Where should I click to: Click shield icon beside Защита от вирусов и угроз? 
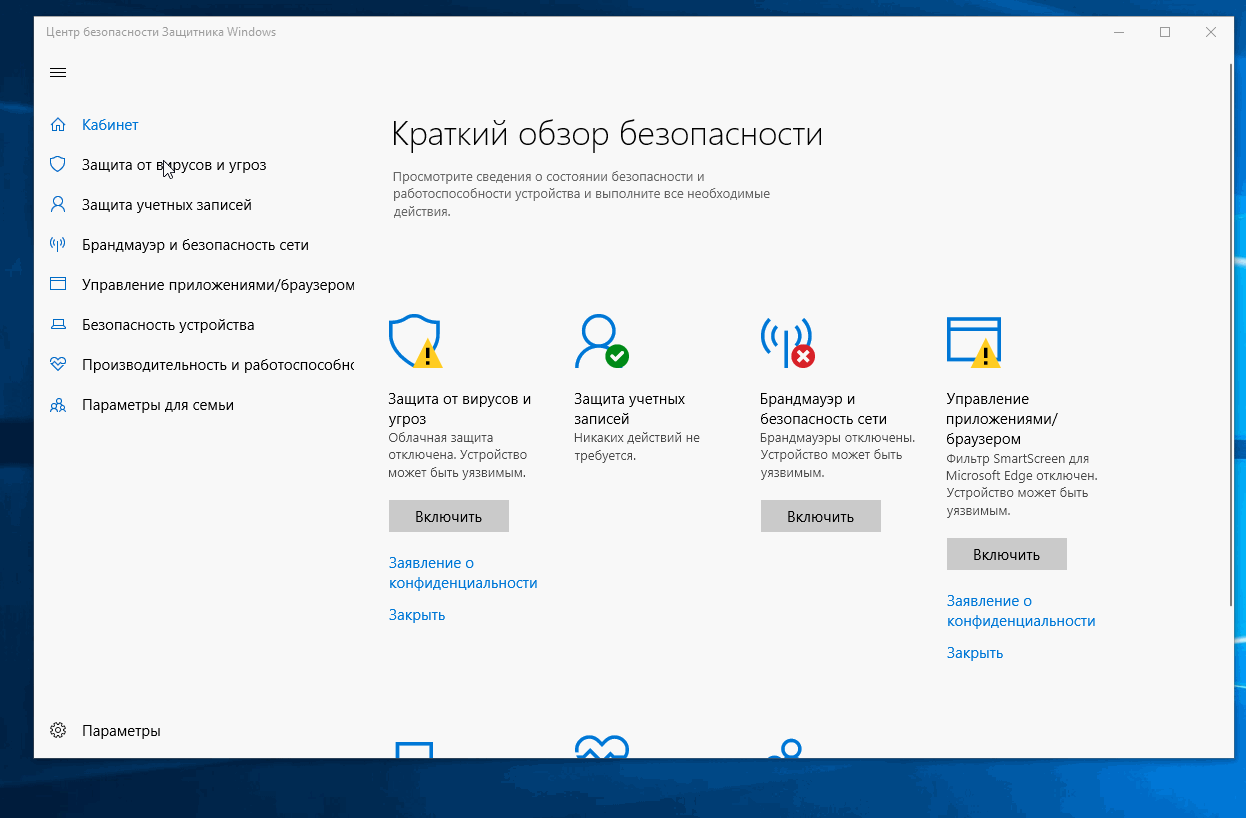click(x=58, y=165)
